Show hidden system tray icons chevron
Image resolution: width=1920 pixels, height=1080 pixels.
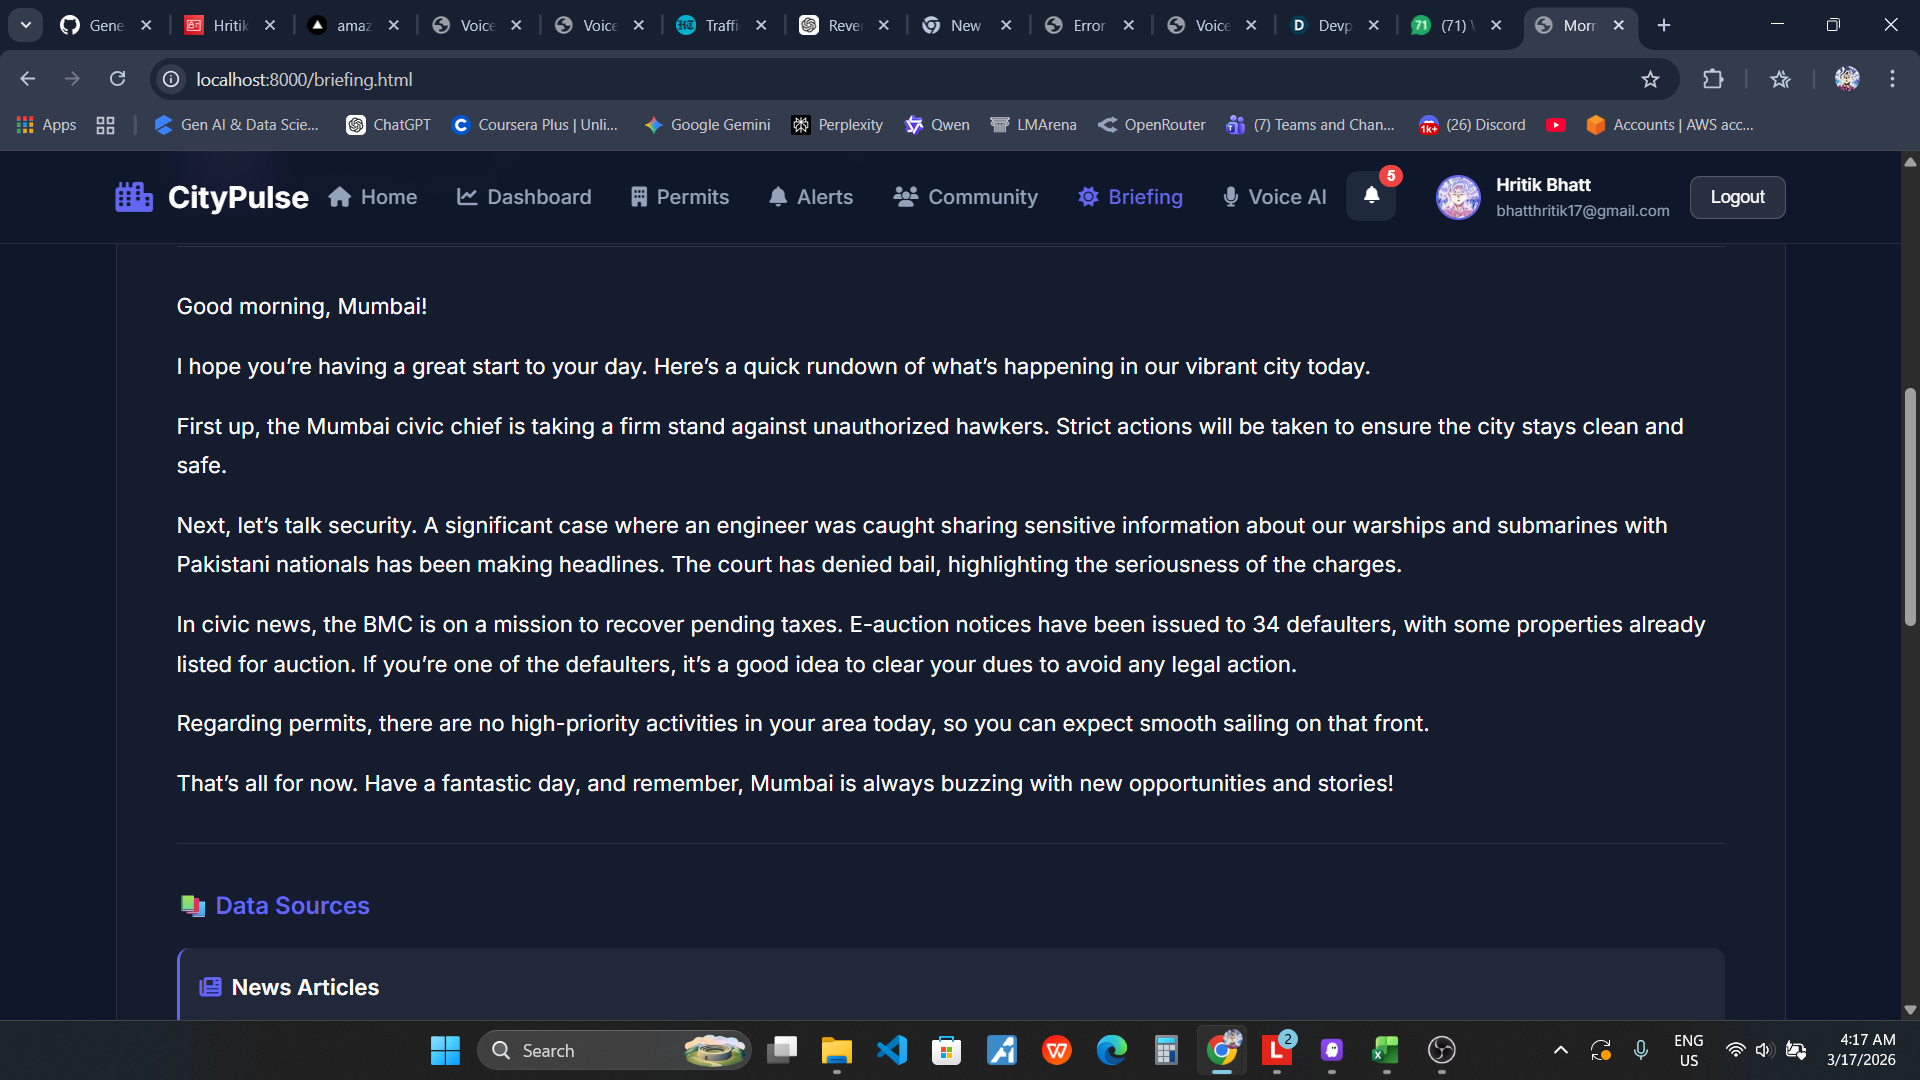pos(1560,1050)
